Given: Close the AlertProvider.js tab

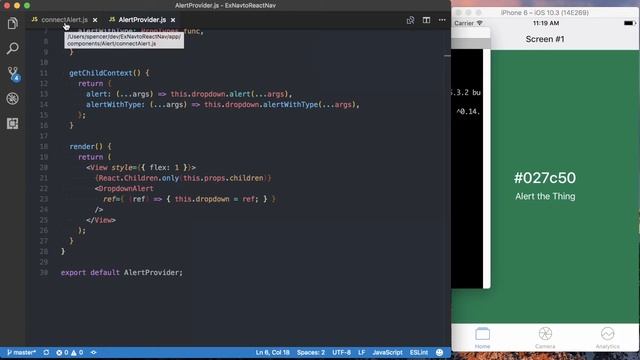Looking at the screenshot, I should click(x=173, y=20).
